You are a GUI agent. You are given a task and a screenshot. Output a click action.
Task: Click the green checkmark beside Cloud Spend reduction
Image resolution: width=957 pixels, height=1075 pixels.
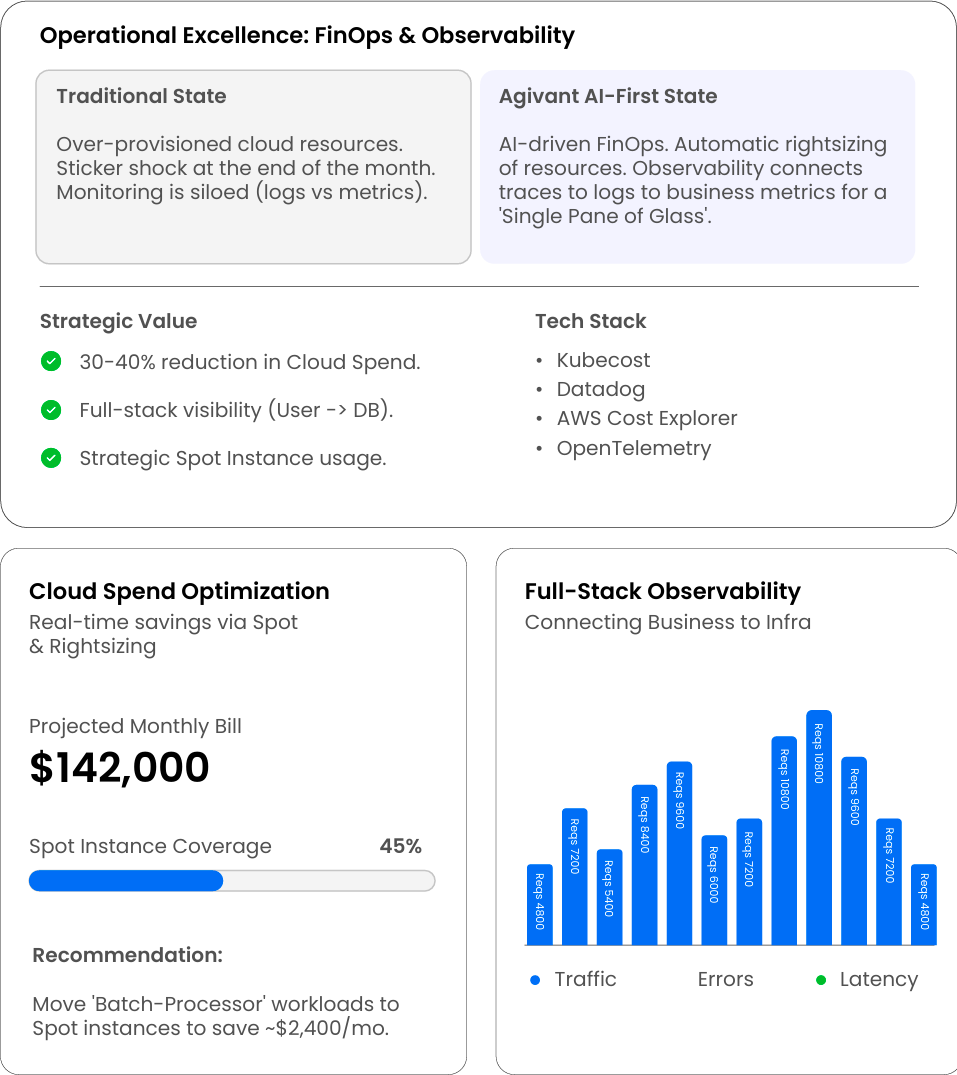(51, 362)
